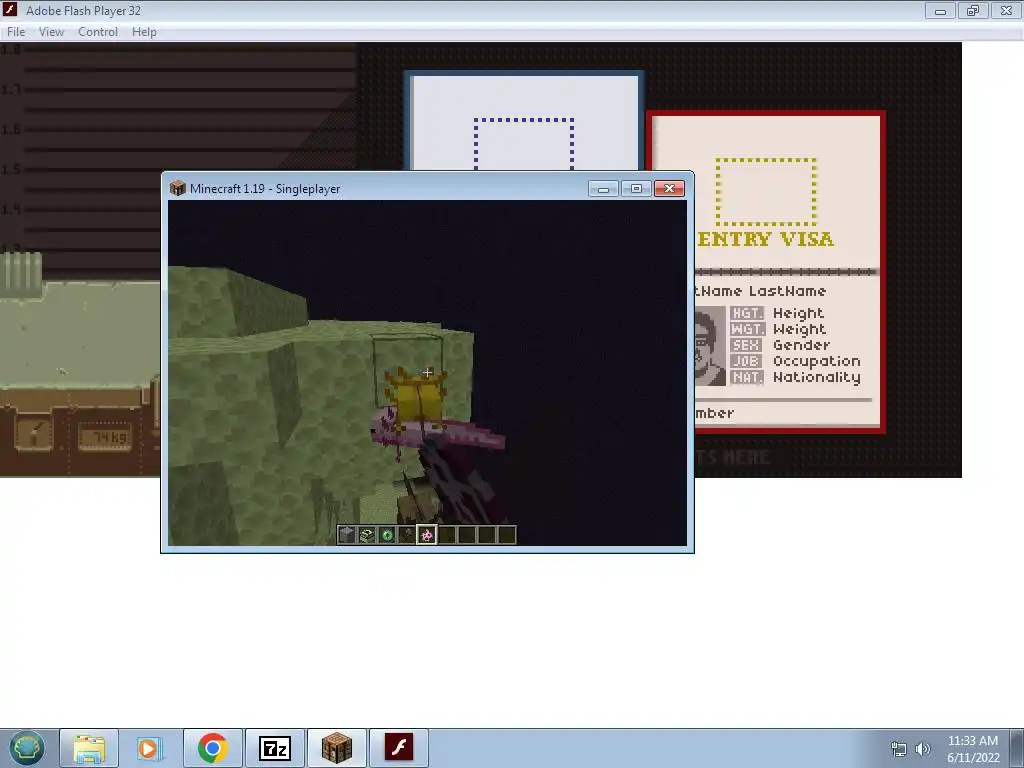1024x768 pixels.
Task: Open the Help menu in Flash Player
Action: (144, 32)
